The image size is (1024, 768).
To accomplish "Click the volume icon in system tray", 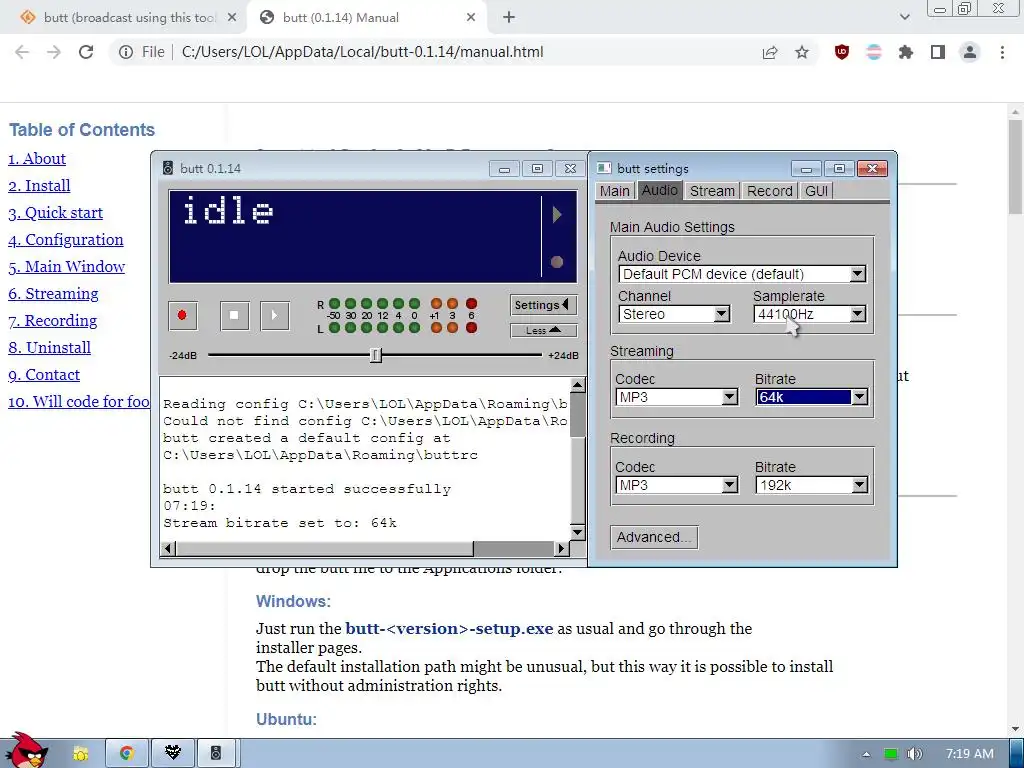I will [x=916, y=754].
